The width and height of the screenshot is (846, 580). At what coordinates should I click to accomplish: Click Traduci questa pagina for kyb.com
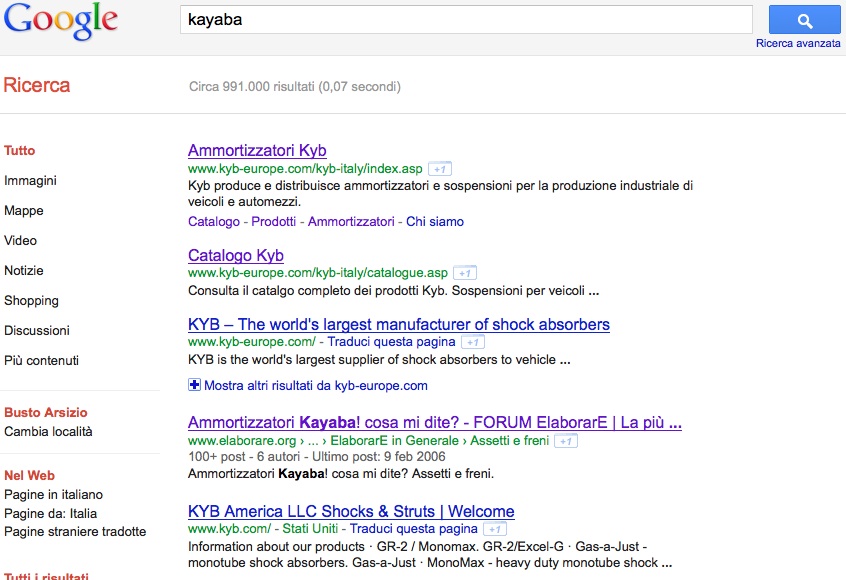point(414,529)
